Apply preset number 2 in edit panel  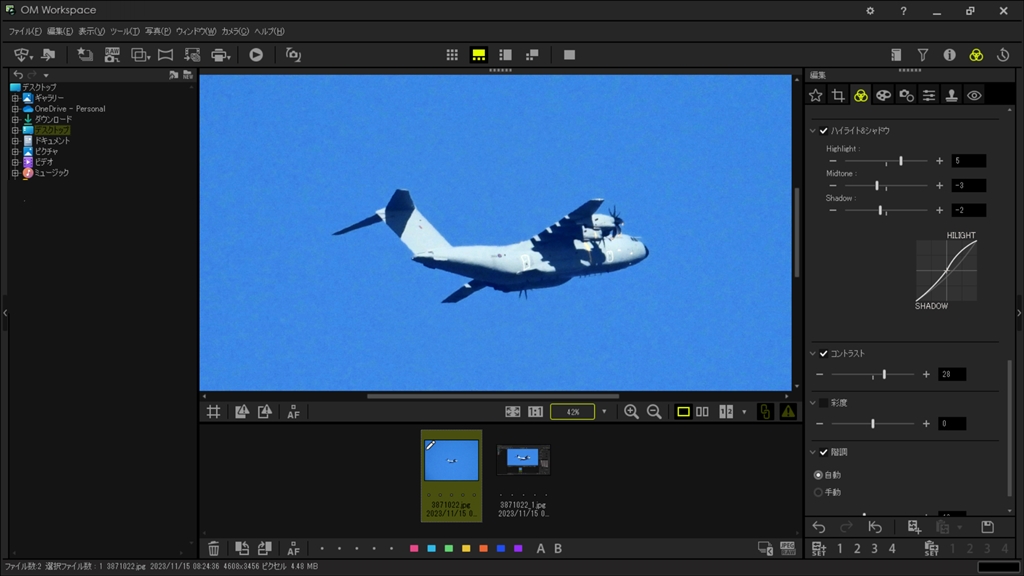pos(857,549)
